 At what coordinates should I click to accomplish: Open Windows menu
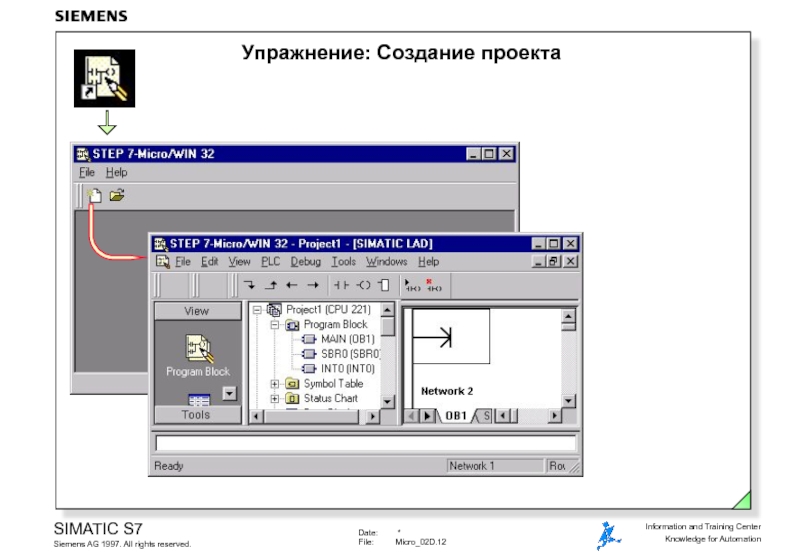(386, 262)
